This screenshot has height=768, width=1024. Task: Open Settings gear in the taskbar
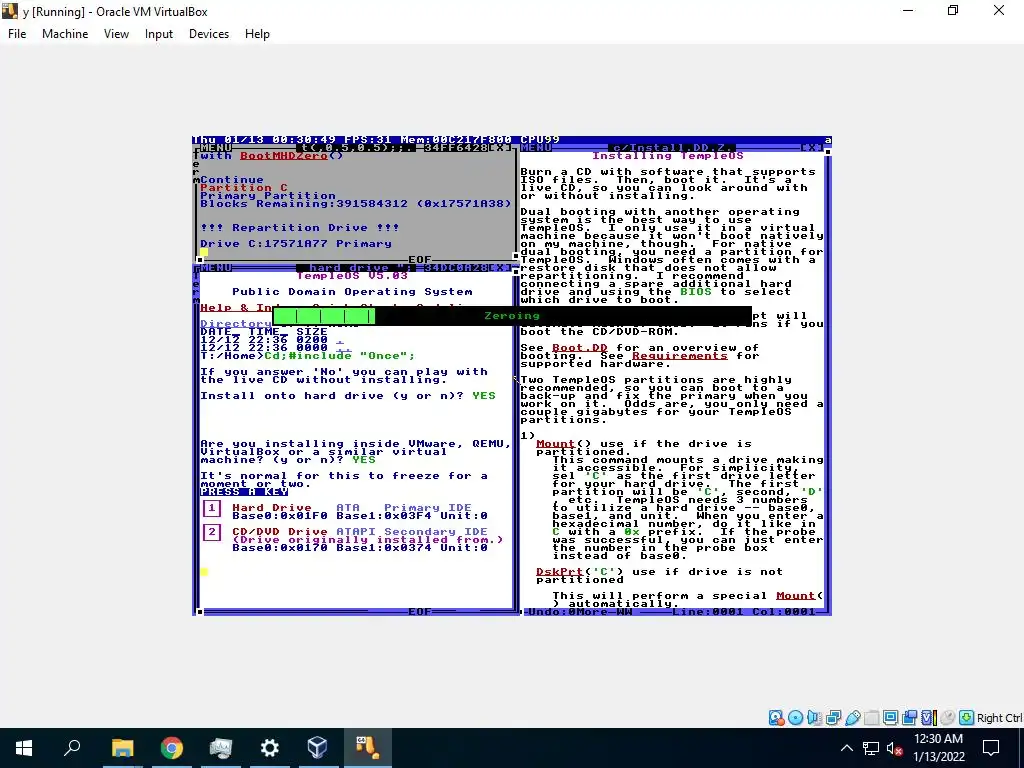269,748
